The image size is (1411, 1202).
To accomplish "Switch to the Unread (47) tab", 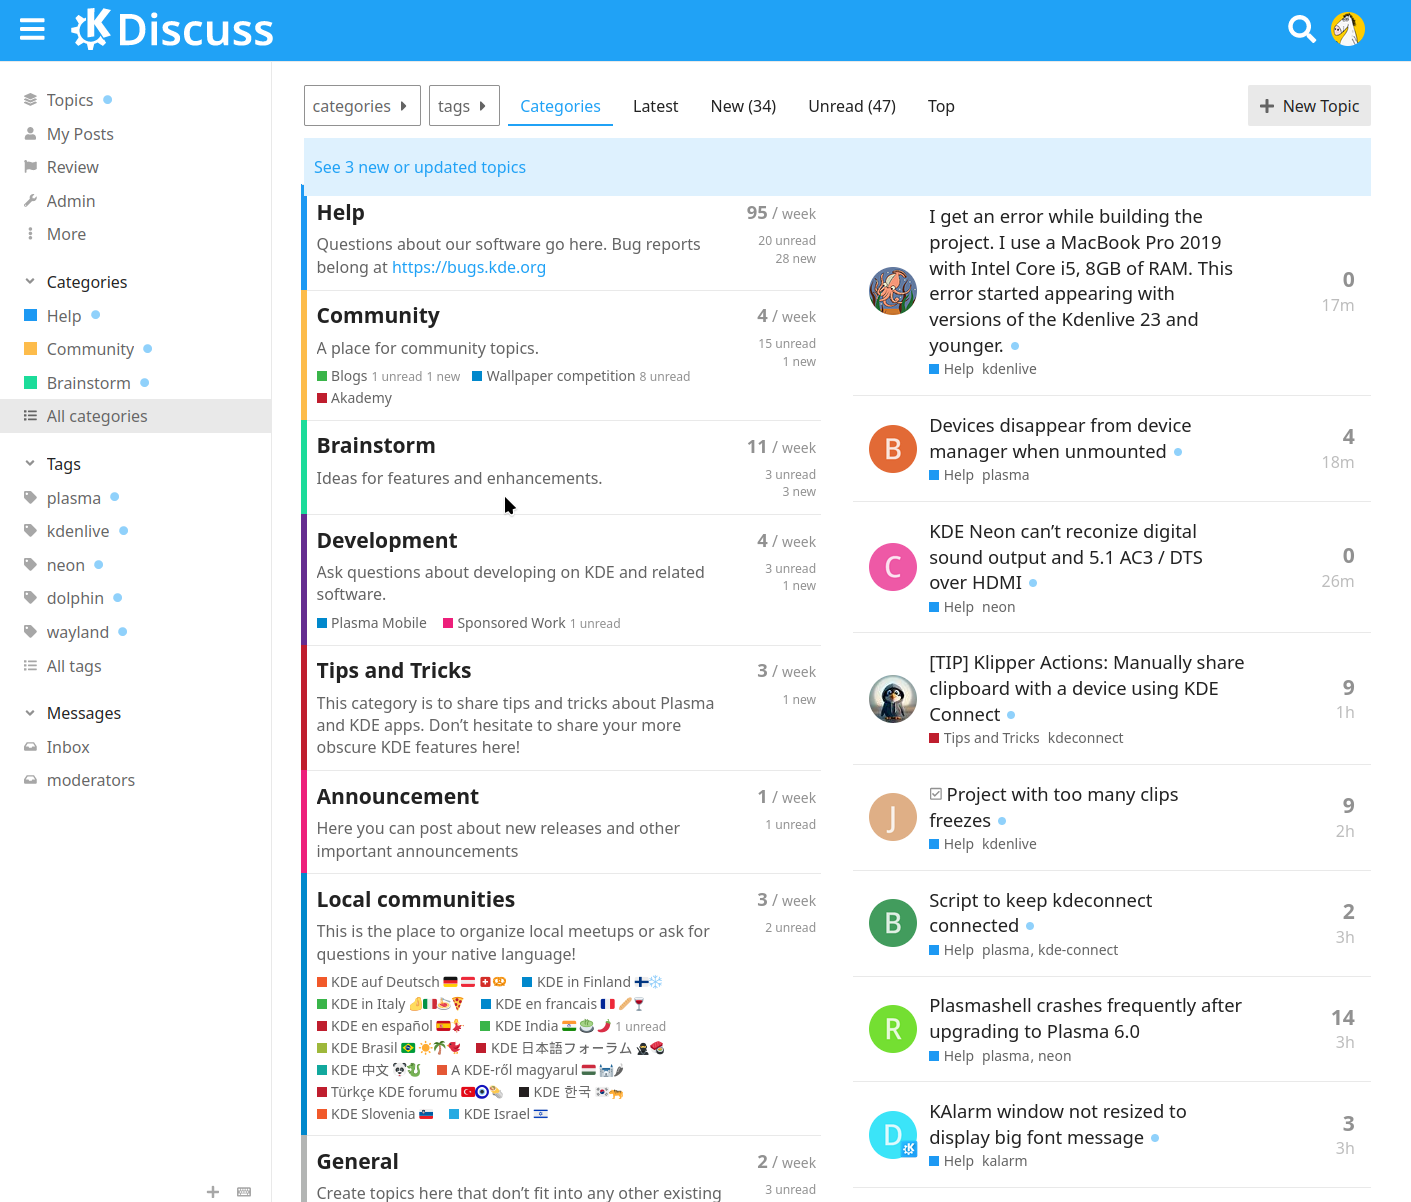I will [852, 106].
